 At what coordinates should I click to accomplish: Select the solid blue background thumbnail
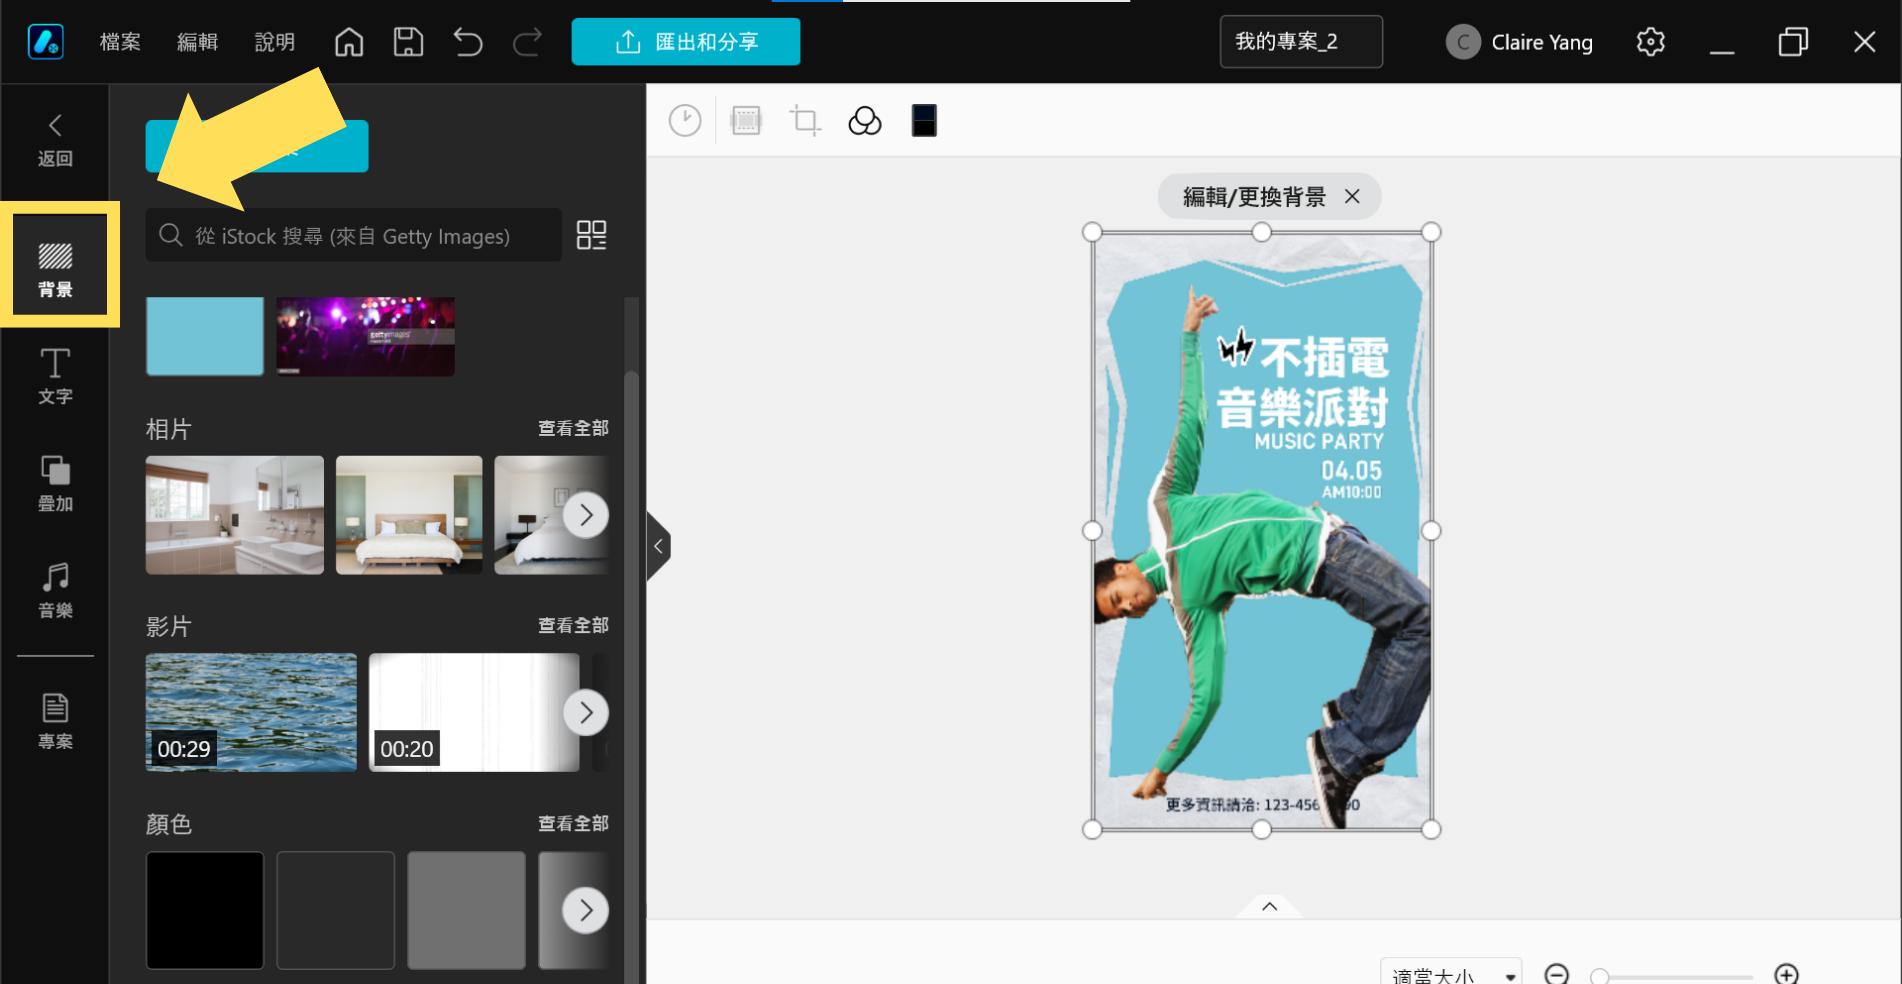coord(205,336)
